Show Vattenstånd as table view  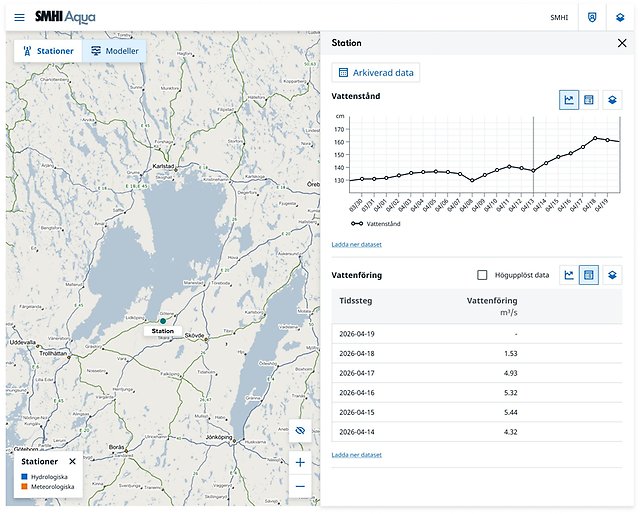[x=589, y=100]
